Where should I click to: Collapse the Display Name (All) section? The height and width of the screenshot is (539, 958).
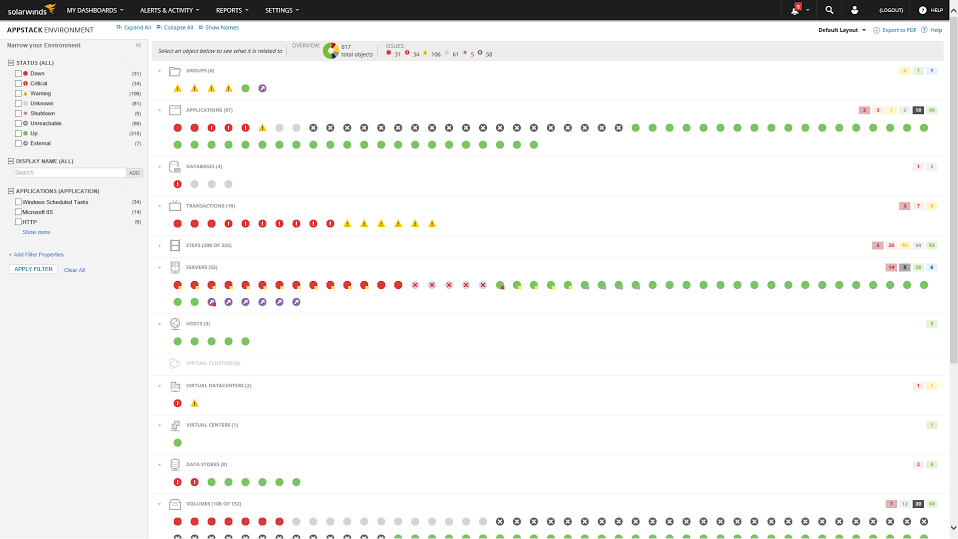tap(11, 161)
